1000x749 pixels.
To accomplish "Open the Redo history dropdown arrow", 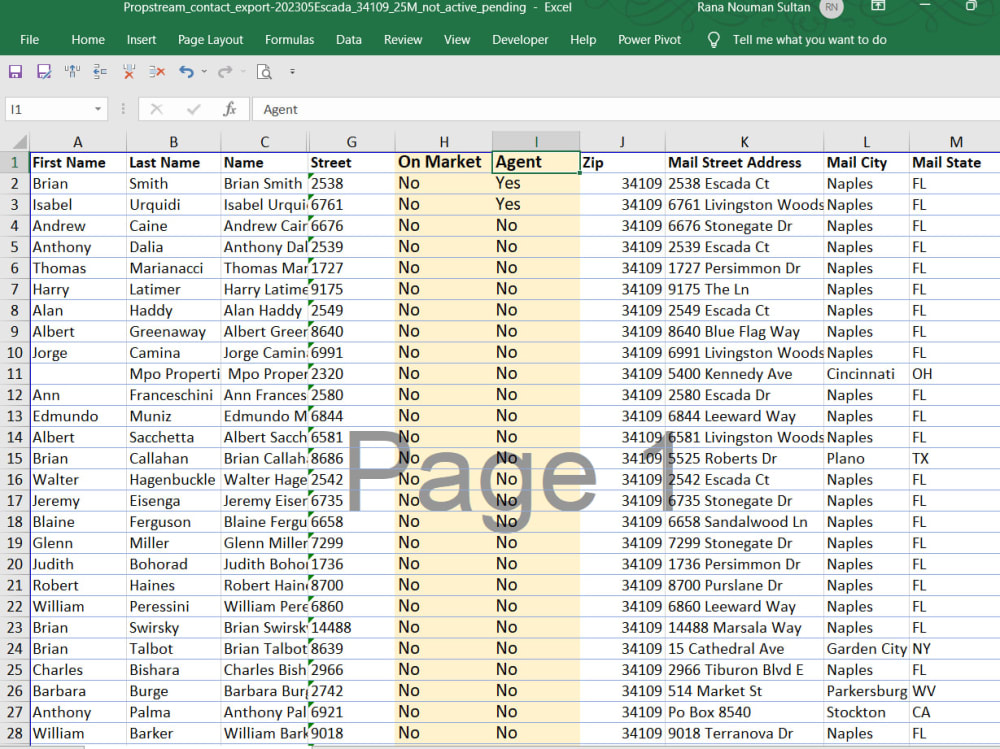I will [243, 71].
